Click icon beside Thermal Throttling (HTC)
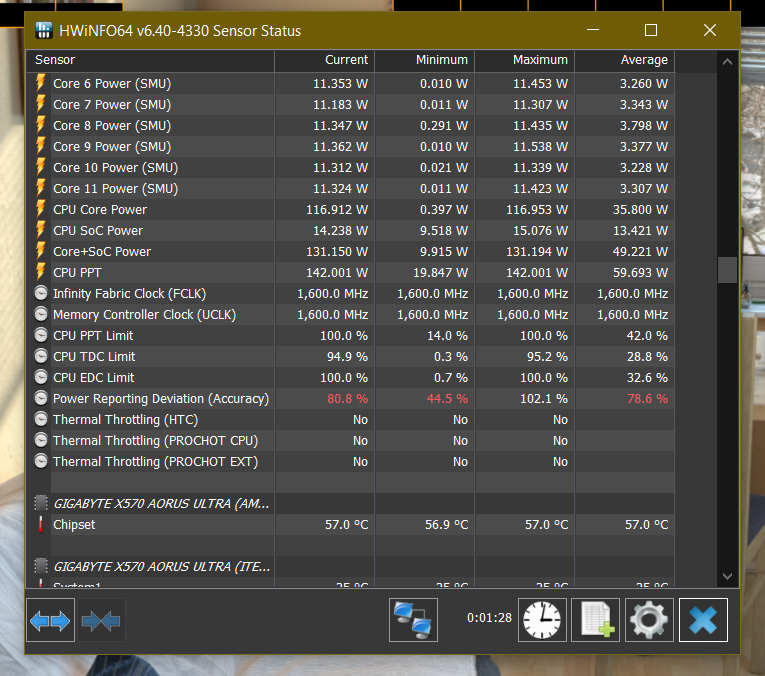Image resolution: width=765 pixels, height=676 pixels. (x=41, y=419)
